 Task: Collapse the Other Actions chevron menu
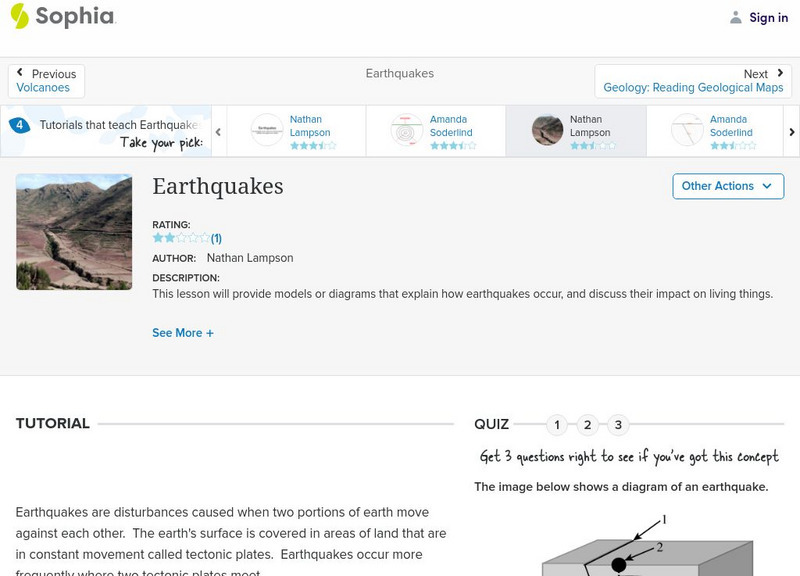tap(766, 186)
